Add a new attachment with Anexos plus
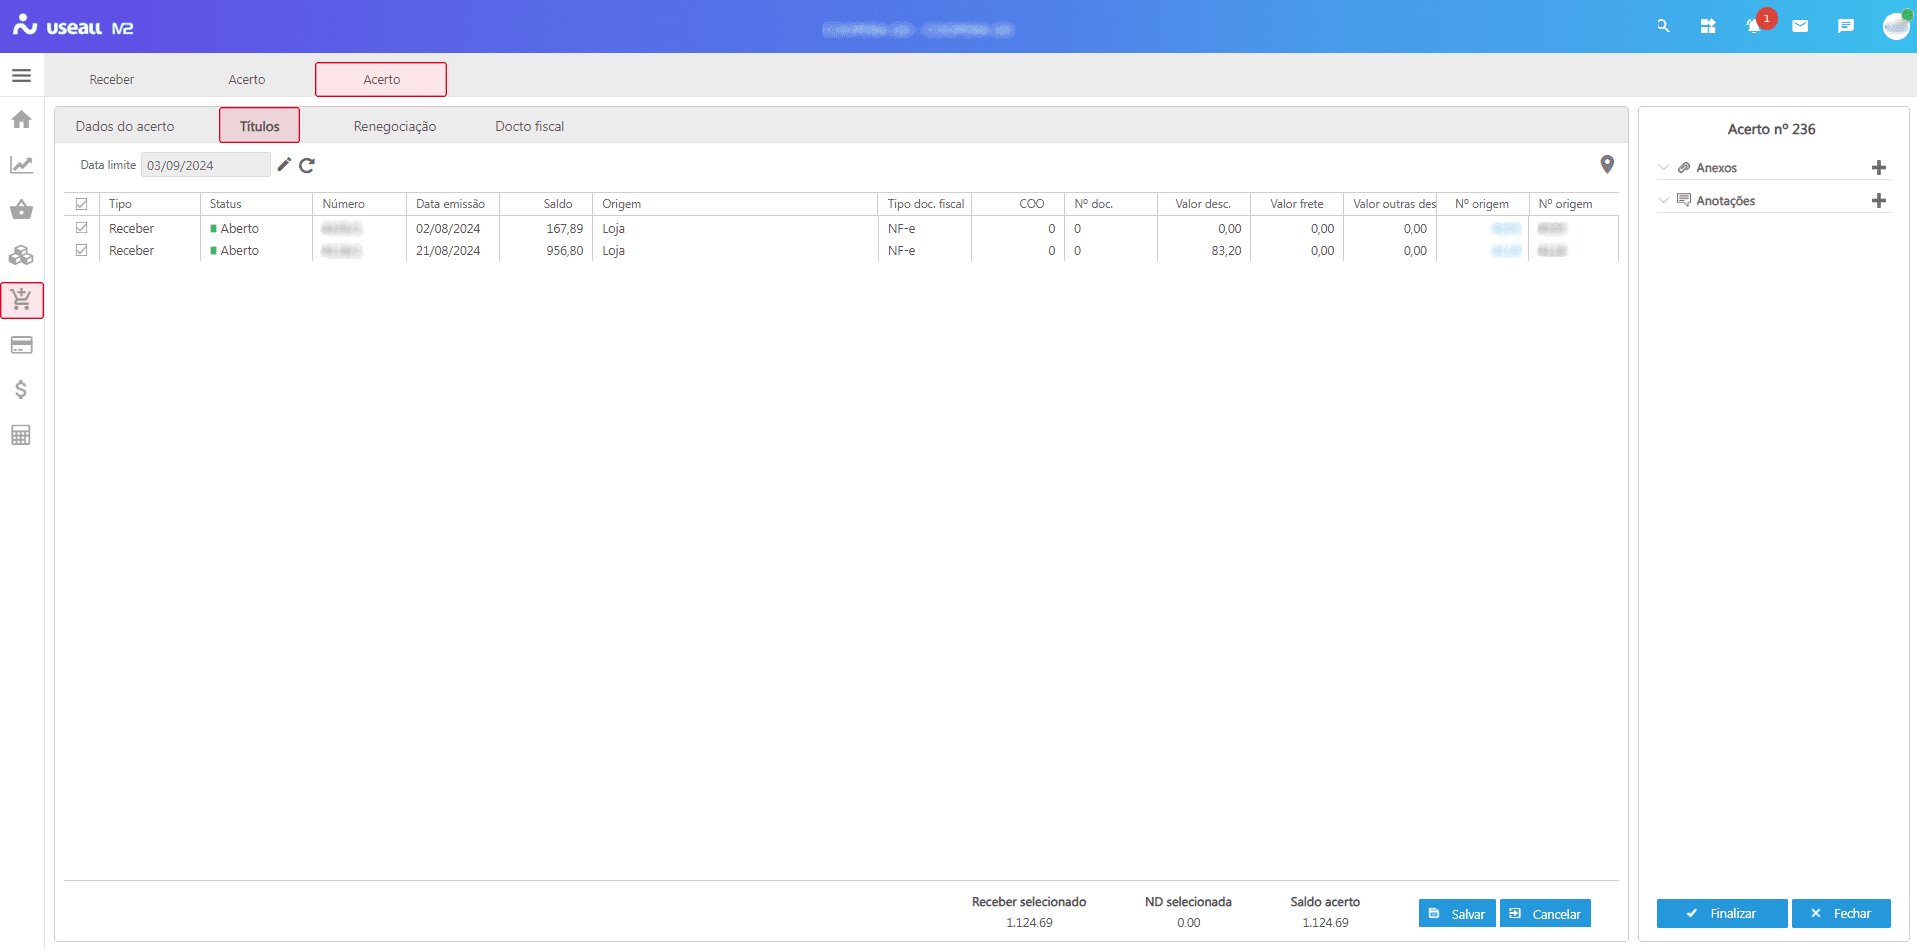 pos(1878,168)
